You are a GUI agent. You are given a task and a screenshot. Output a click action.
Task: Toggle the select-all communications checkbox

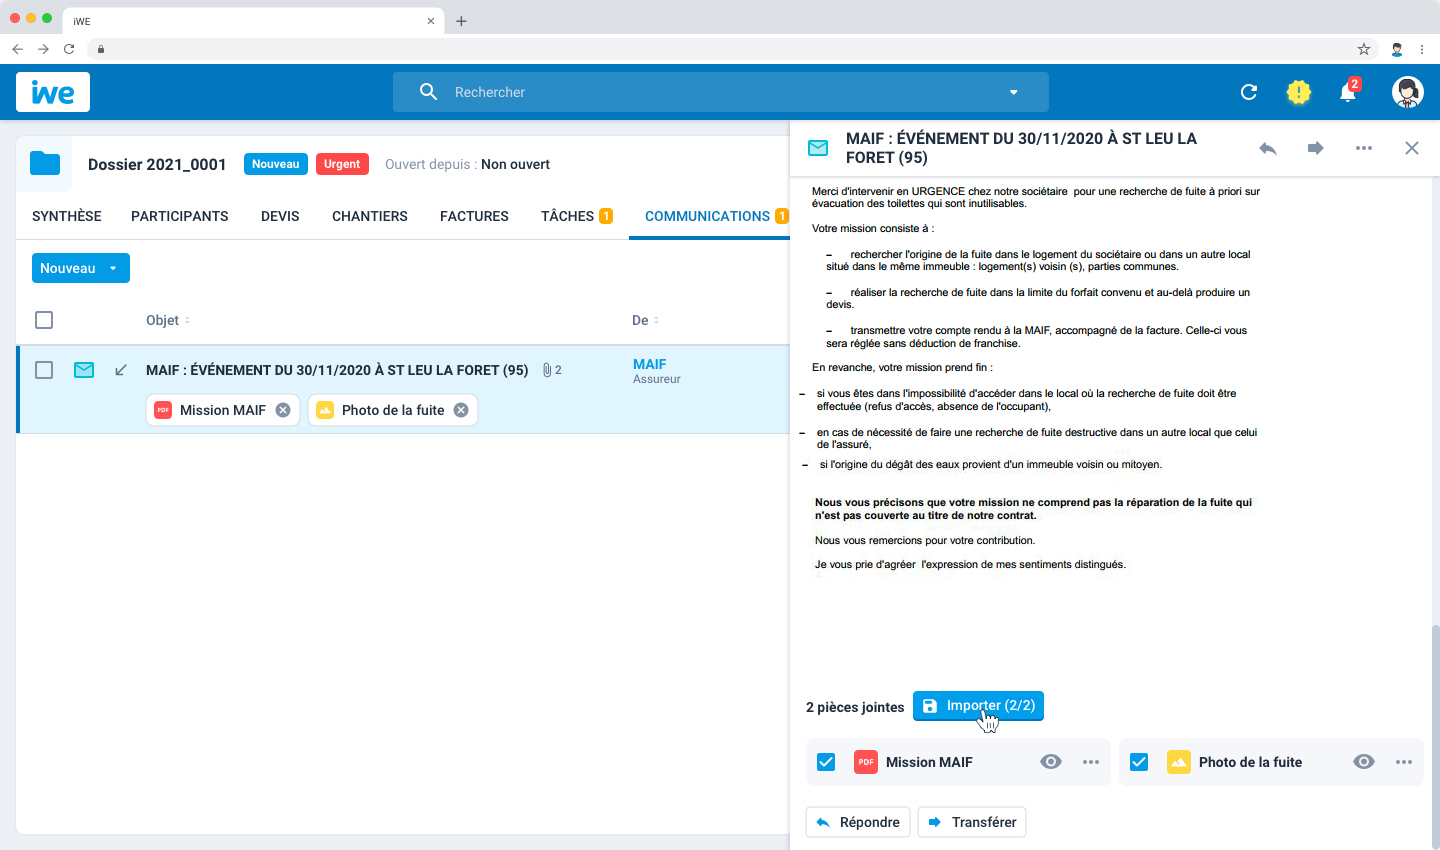[x=44, y=320]
